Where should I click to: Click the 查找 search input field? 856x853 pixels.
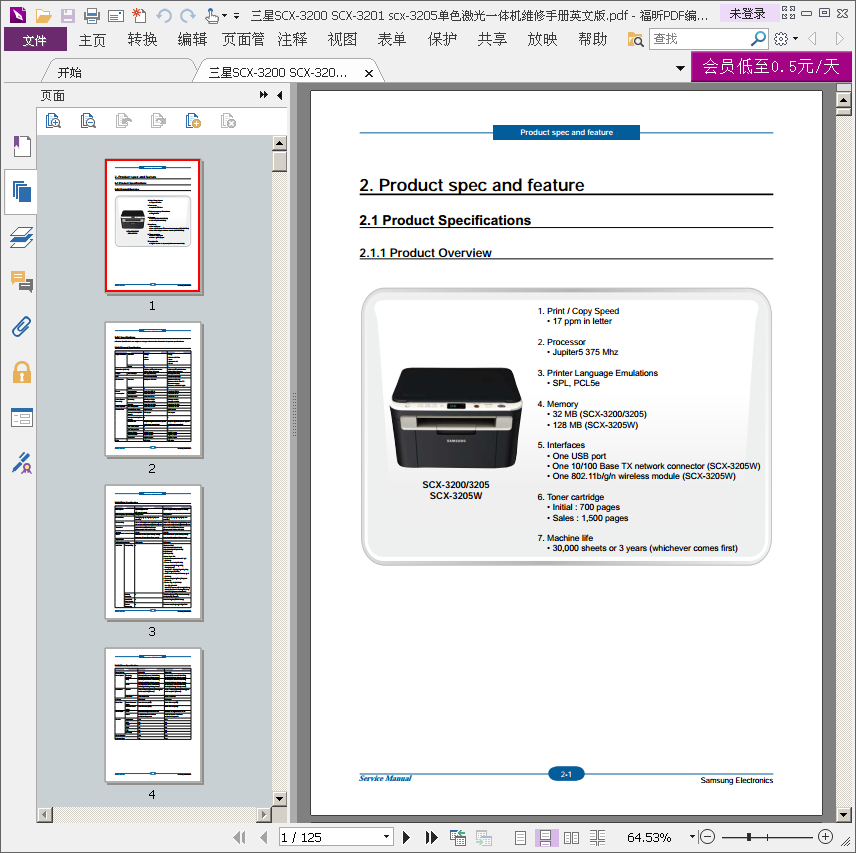700,39
